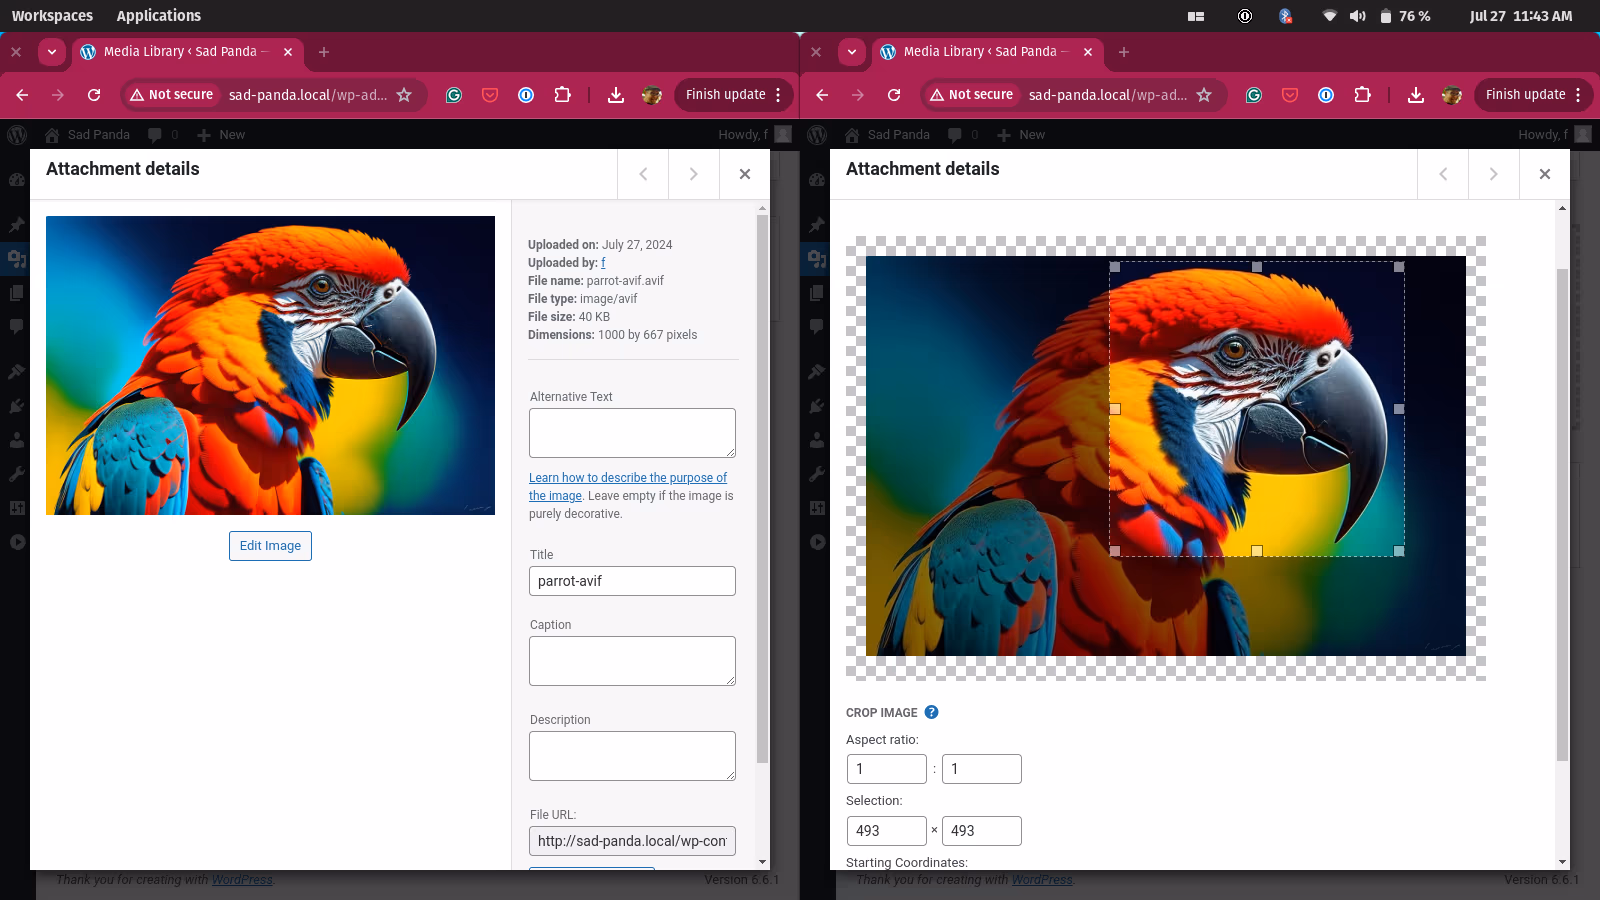Click the Title field containing parrot-avif
The width and height of the screenshot is (1600, 900).
click(x=632, y=581)
